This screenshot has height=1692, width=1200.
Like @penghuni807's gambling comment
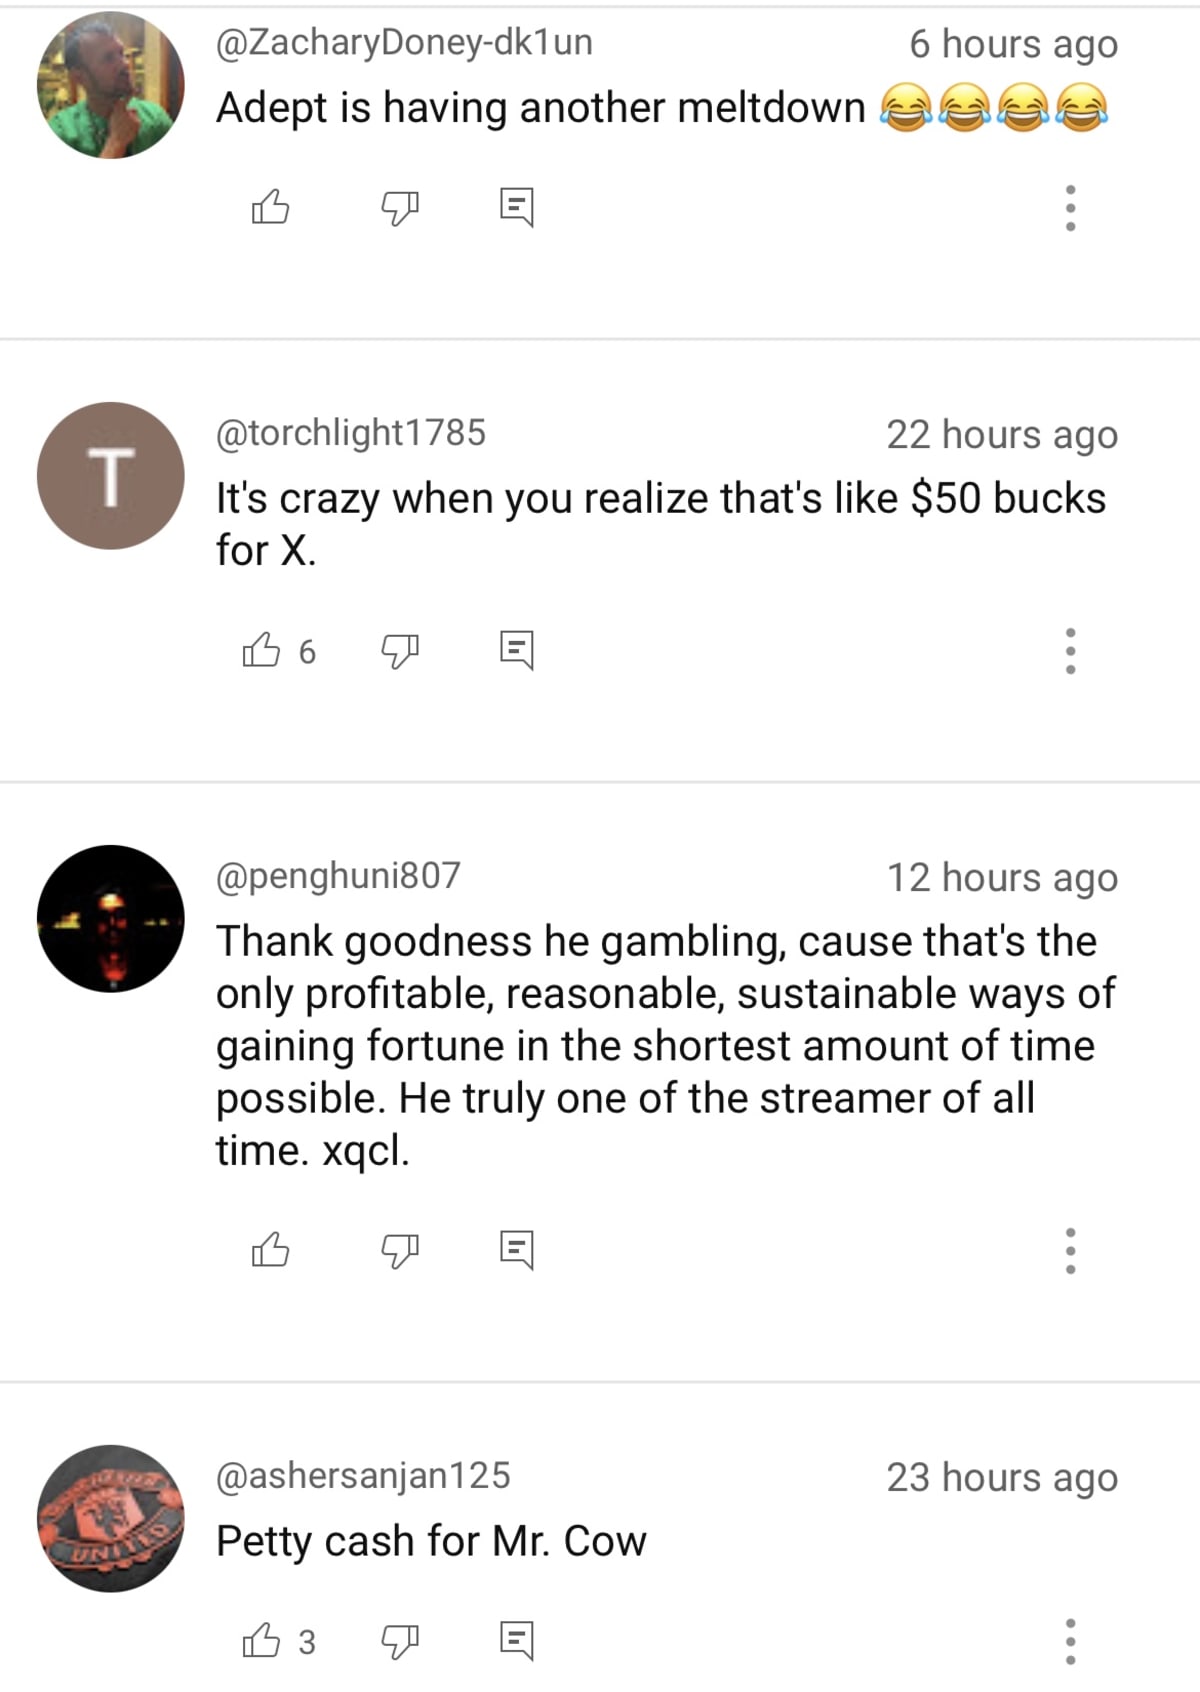[272, 1249]
